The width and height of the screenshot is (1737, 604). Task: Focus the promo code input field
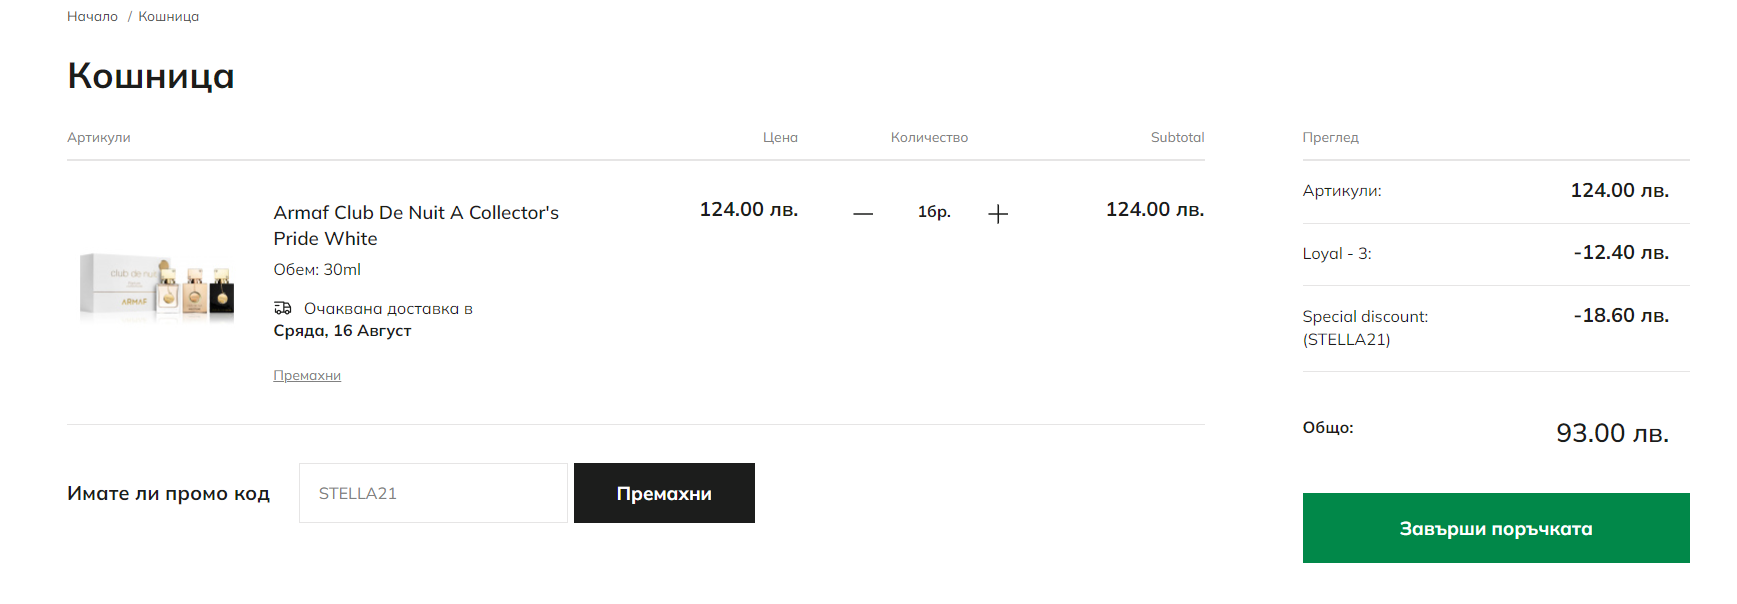tap(432, 493)
